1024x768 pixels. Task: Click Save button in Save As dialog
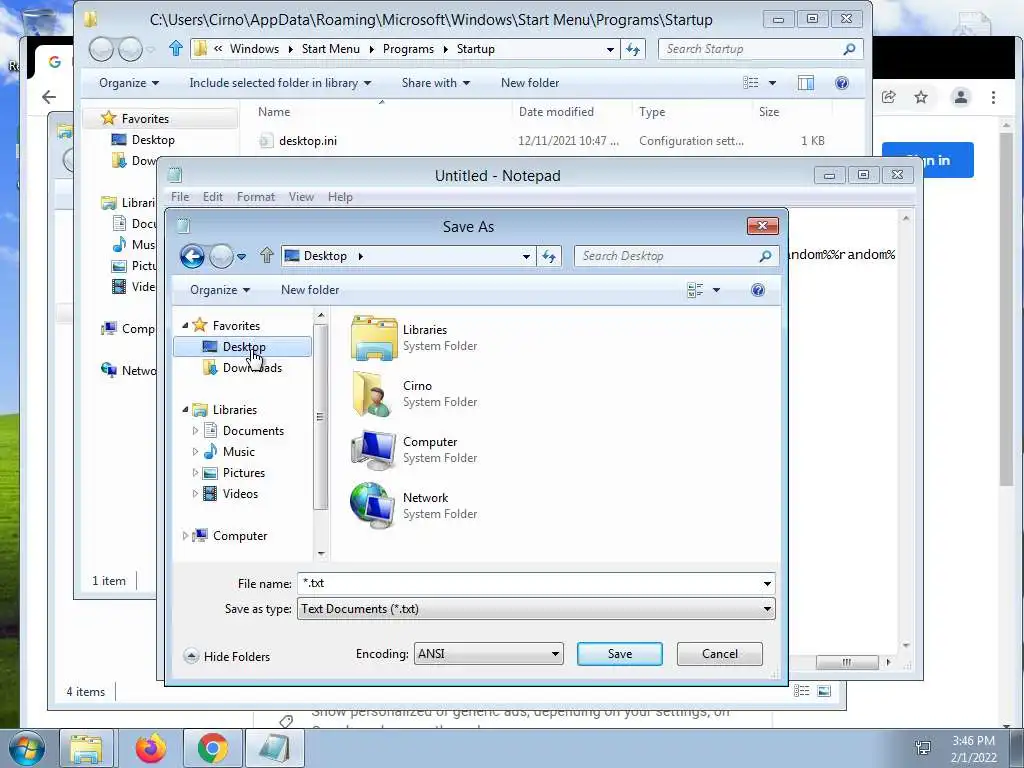tap(620, 654)
